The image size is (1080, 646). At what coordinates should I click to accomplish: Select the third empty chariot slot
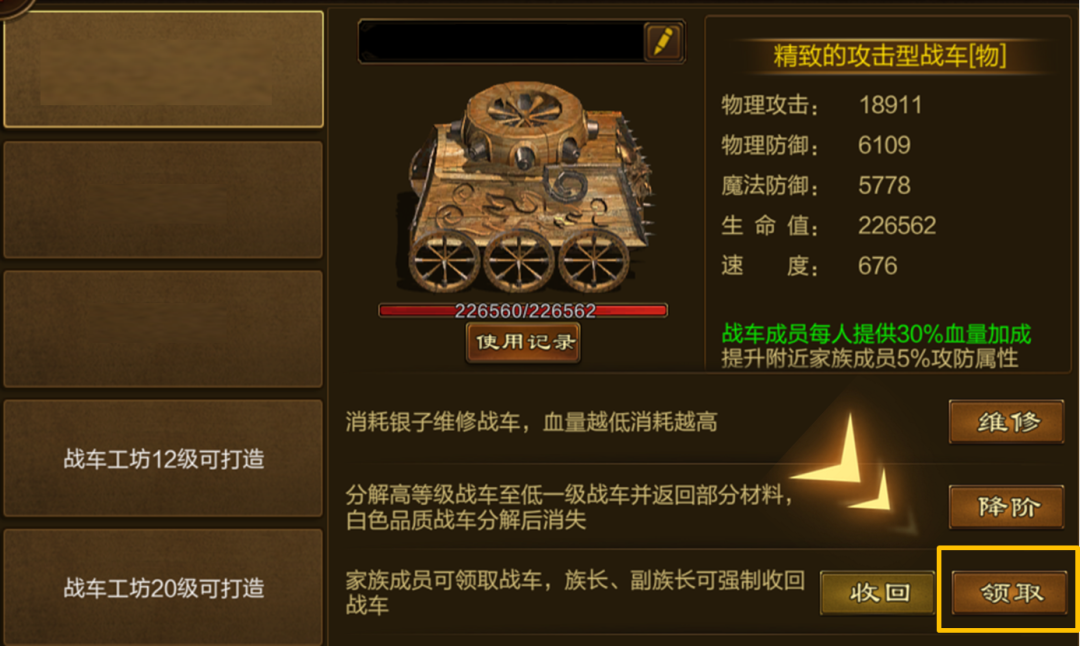click(x=163, y=329)
